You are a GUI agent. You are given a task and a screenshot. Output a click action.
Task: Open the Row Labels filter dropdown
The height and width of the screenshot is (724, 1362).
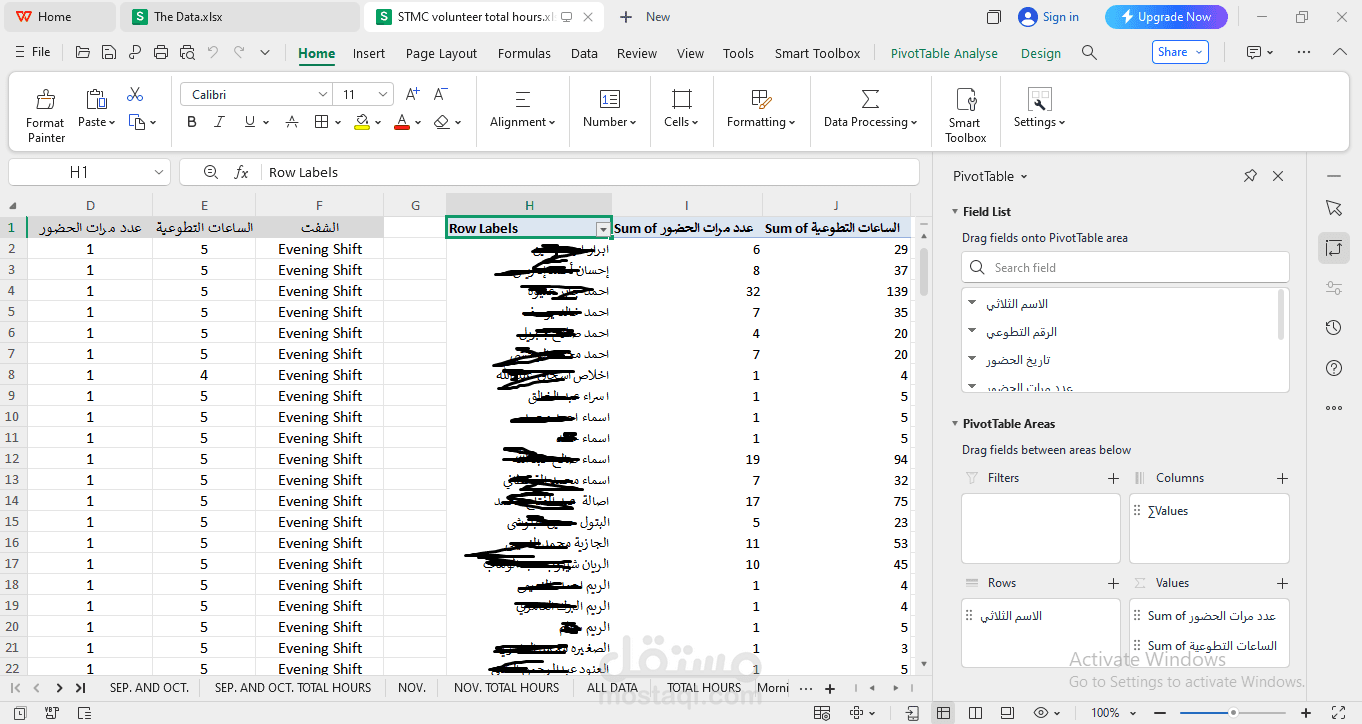603,229
